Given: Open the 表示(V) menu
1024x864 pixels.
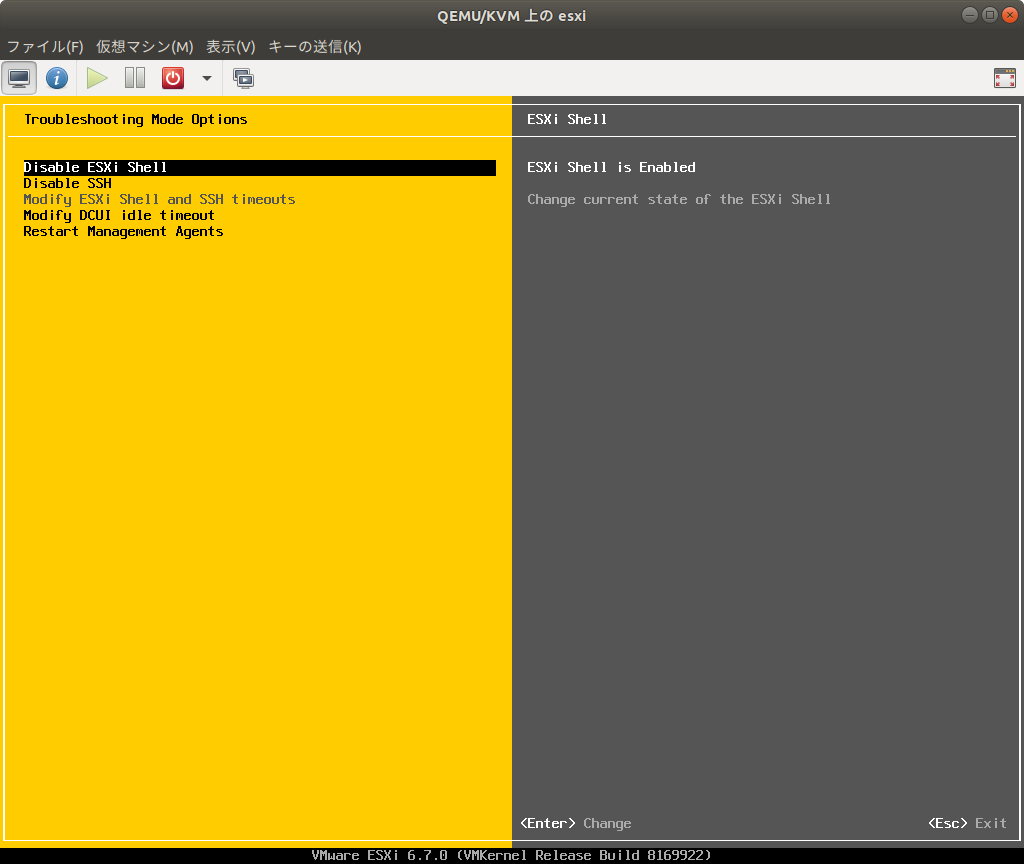Looking at the screenshot, I should point(231,46).
